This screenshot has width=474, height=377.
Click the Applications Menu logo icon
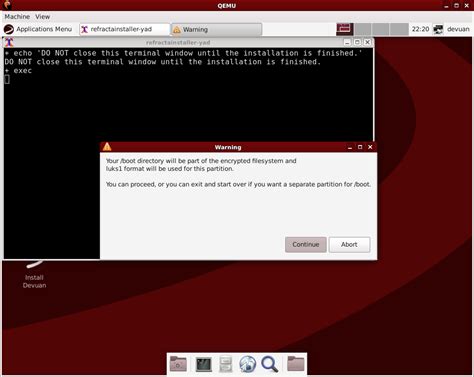coord(9,29)
